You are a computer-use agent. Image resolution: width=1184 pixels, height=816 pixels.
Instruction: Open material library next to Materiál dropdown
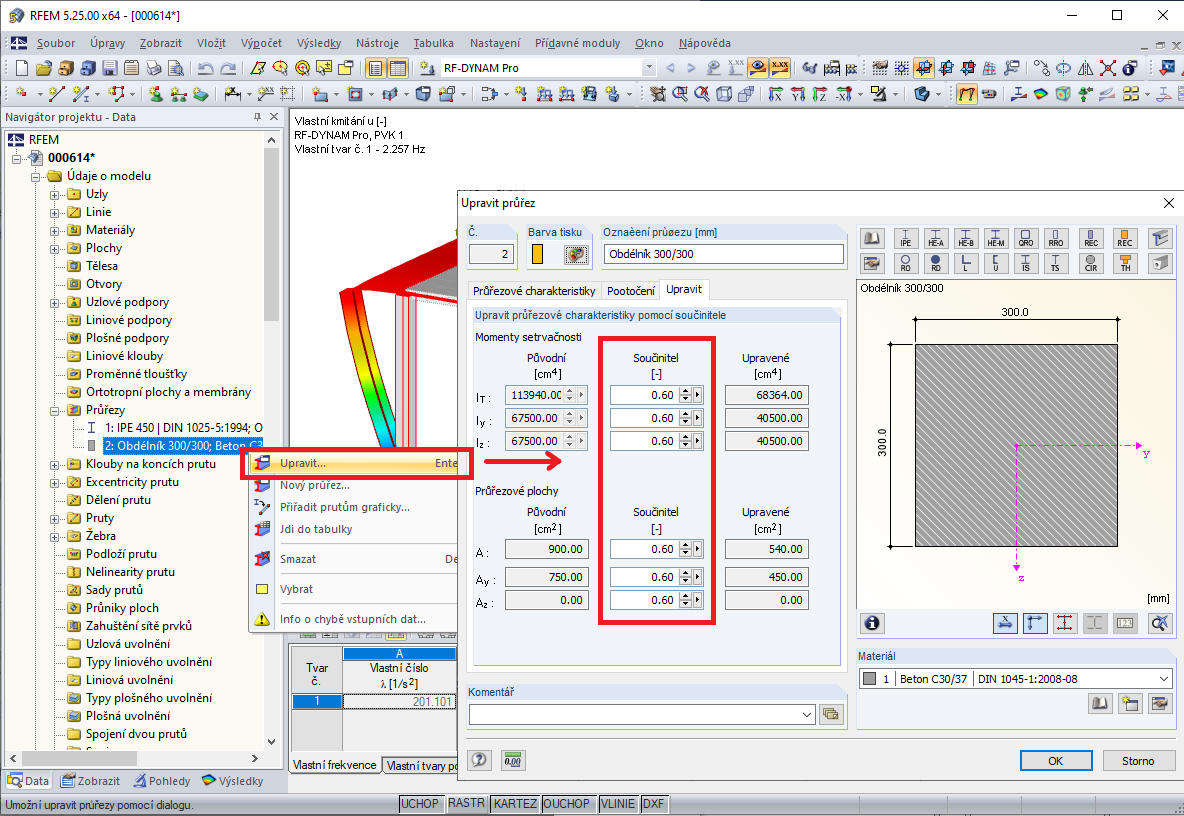point(1100,704)
